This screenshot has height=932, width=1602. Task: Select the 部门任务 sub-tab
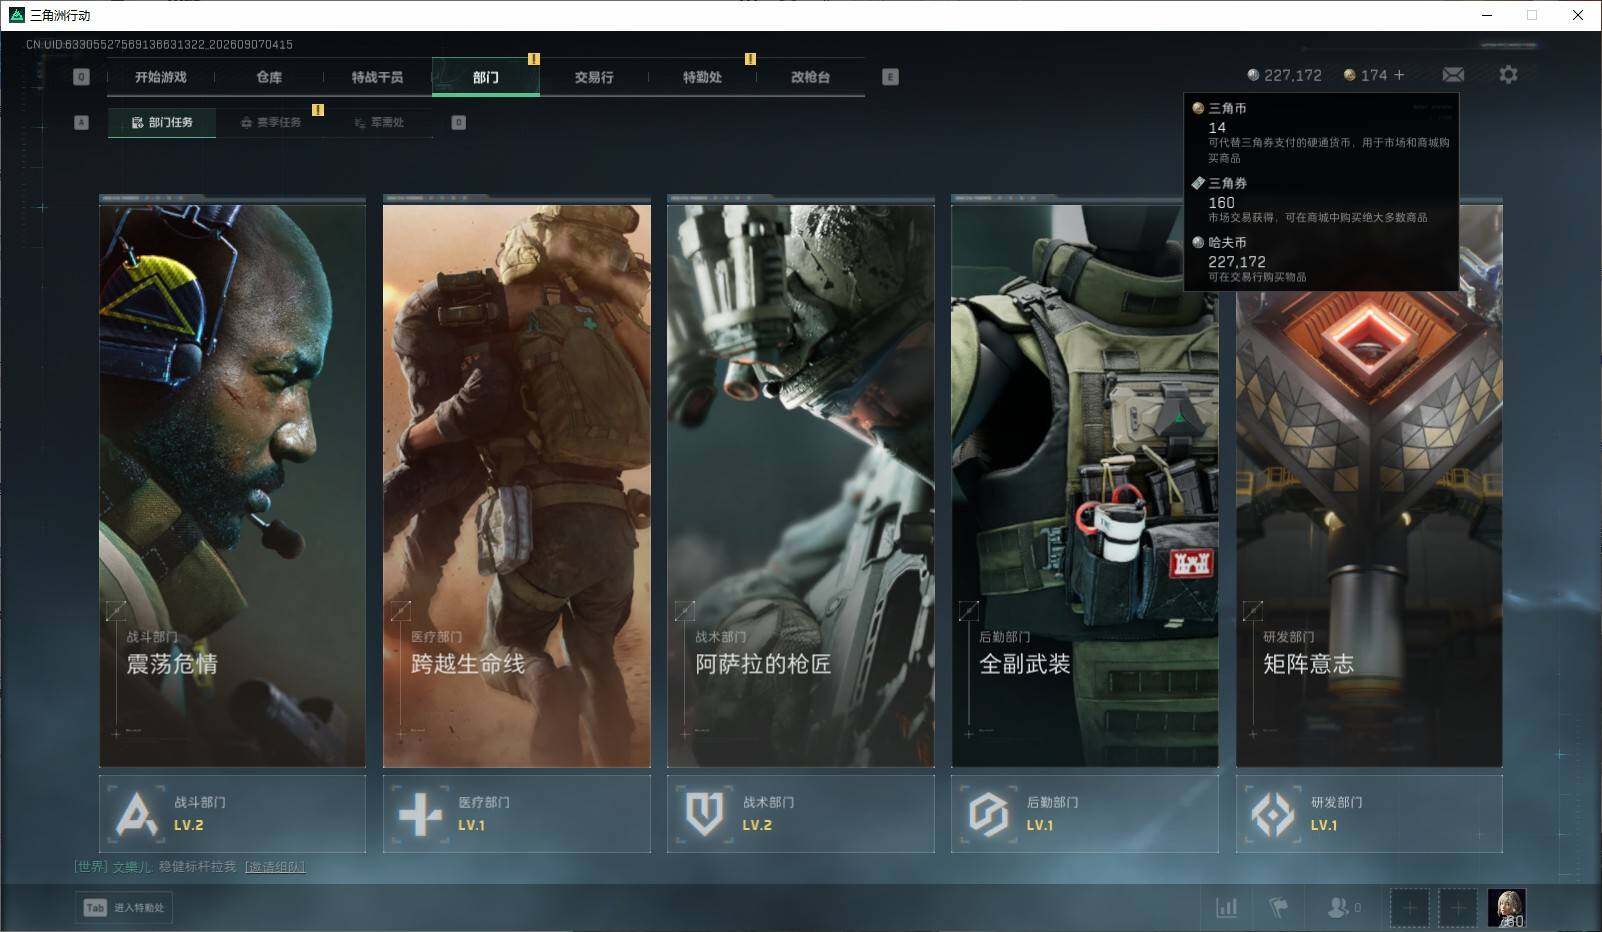162,122
